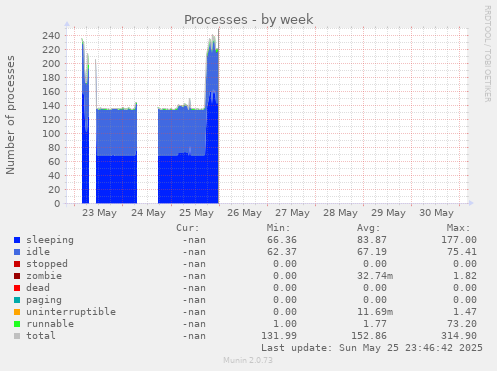
Task: Click the total legend color swatch
Action: [17, 336]
